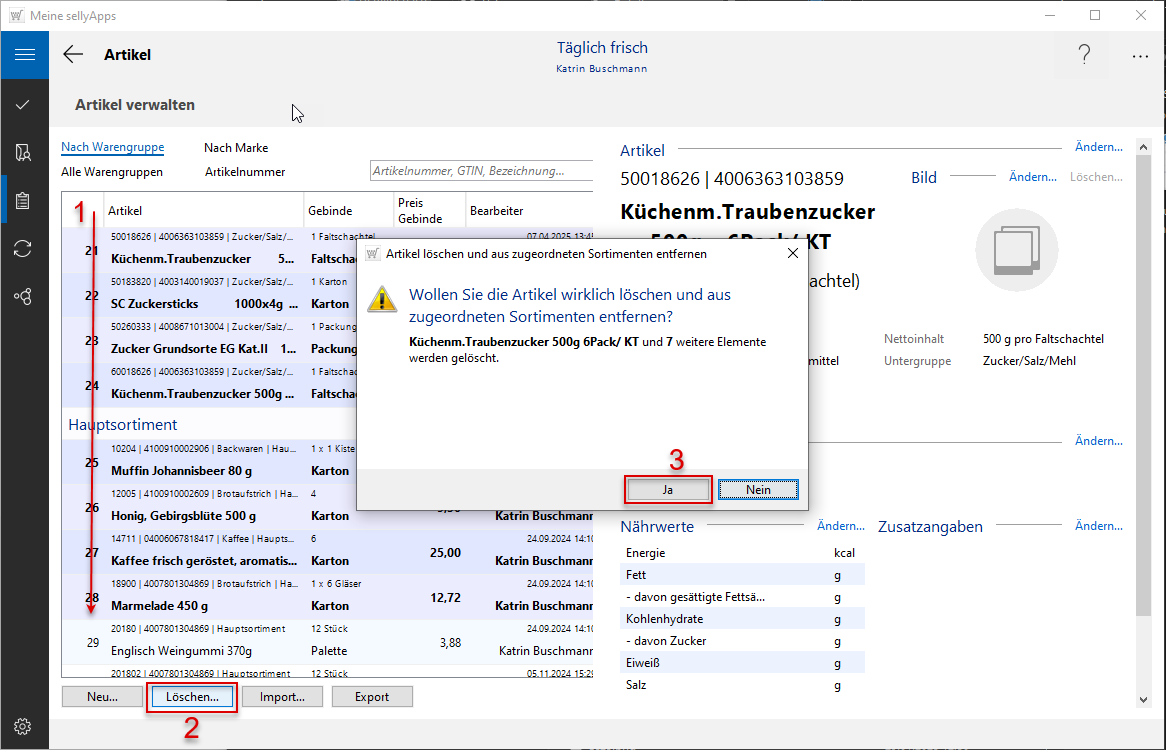Image resolution: width=1166 pixels, height=750 pixels.
Task: Open the share nodes sidebar icon
Action: tap(24, 297)
